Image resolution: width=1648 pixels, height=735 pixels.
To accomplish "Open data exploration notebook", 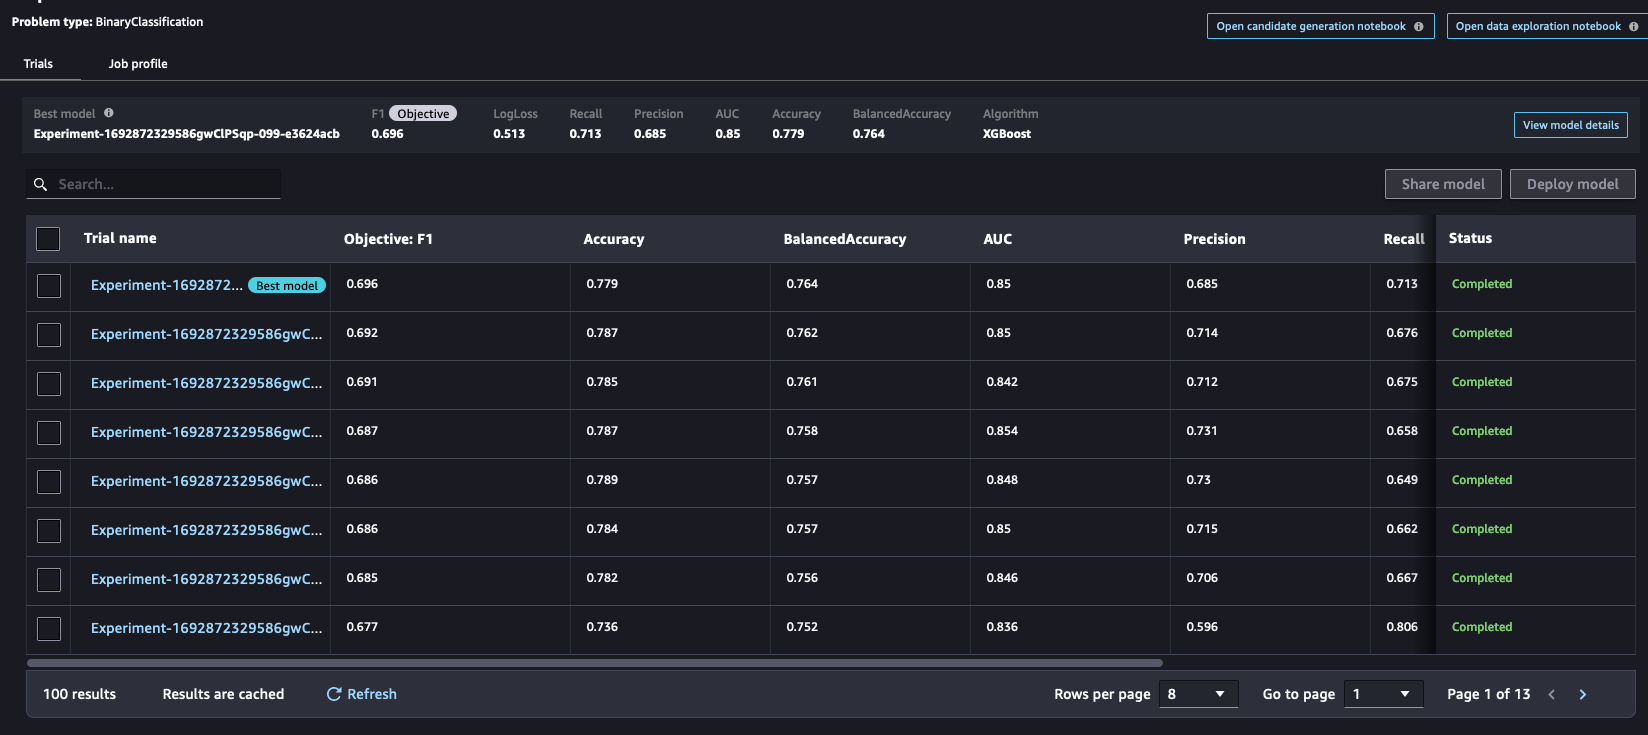I will click(x=1547, y=26).
